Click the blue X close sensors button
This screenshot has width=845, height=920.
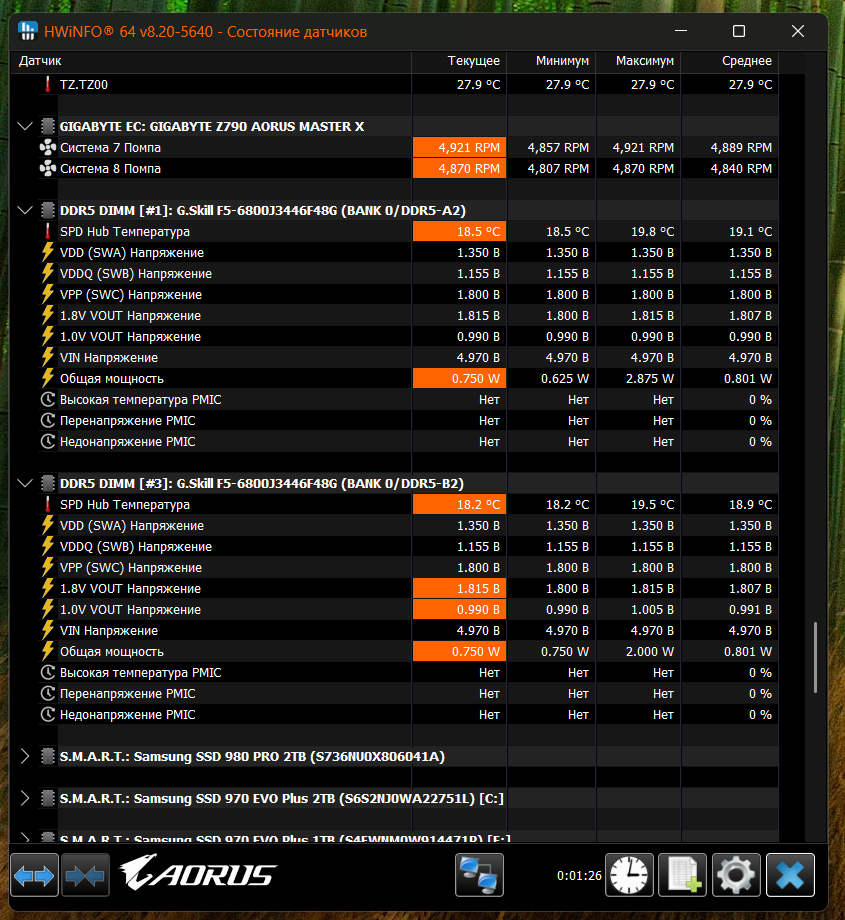(x=790, y=875)
